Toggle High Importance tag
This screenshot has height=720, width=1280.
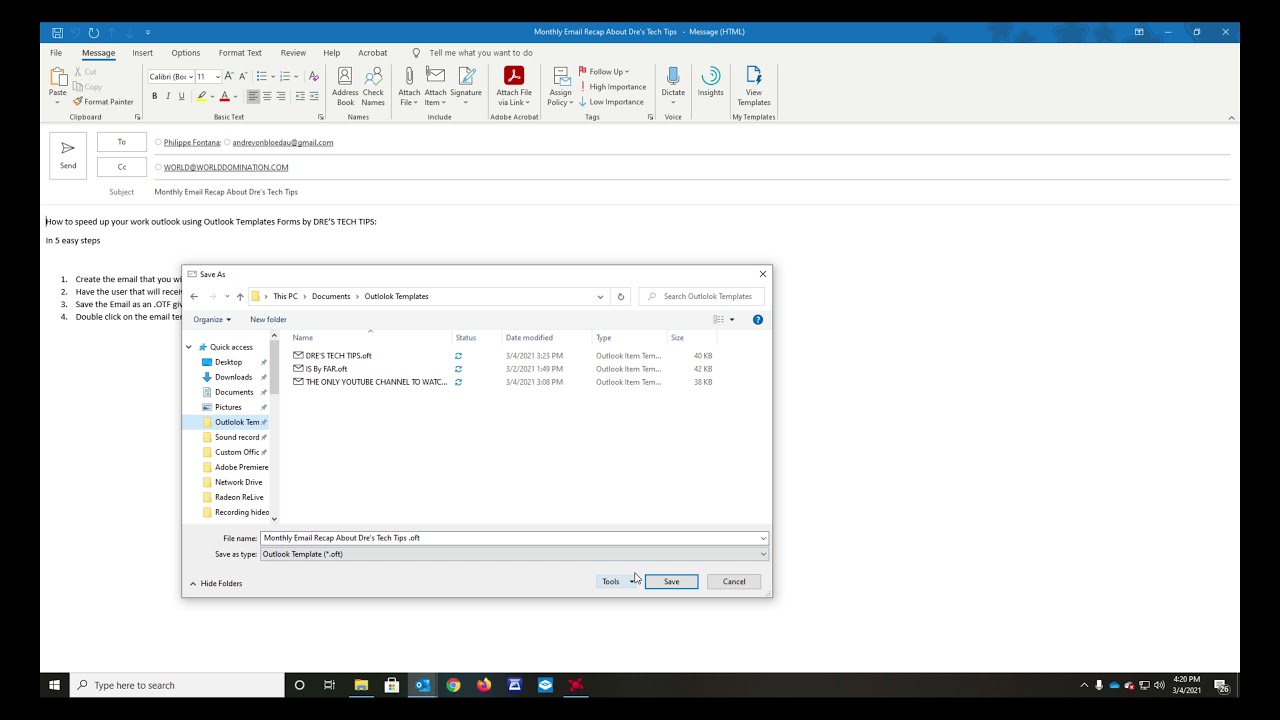point(613,87)
